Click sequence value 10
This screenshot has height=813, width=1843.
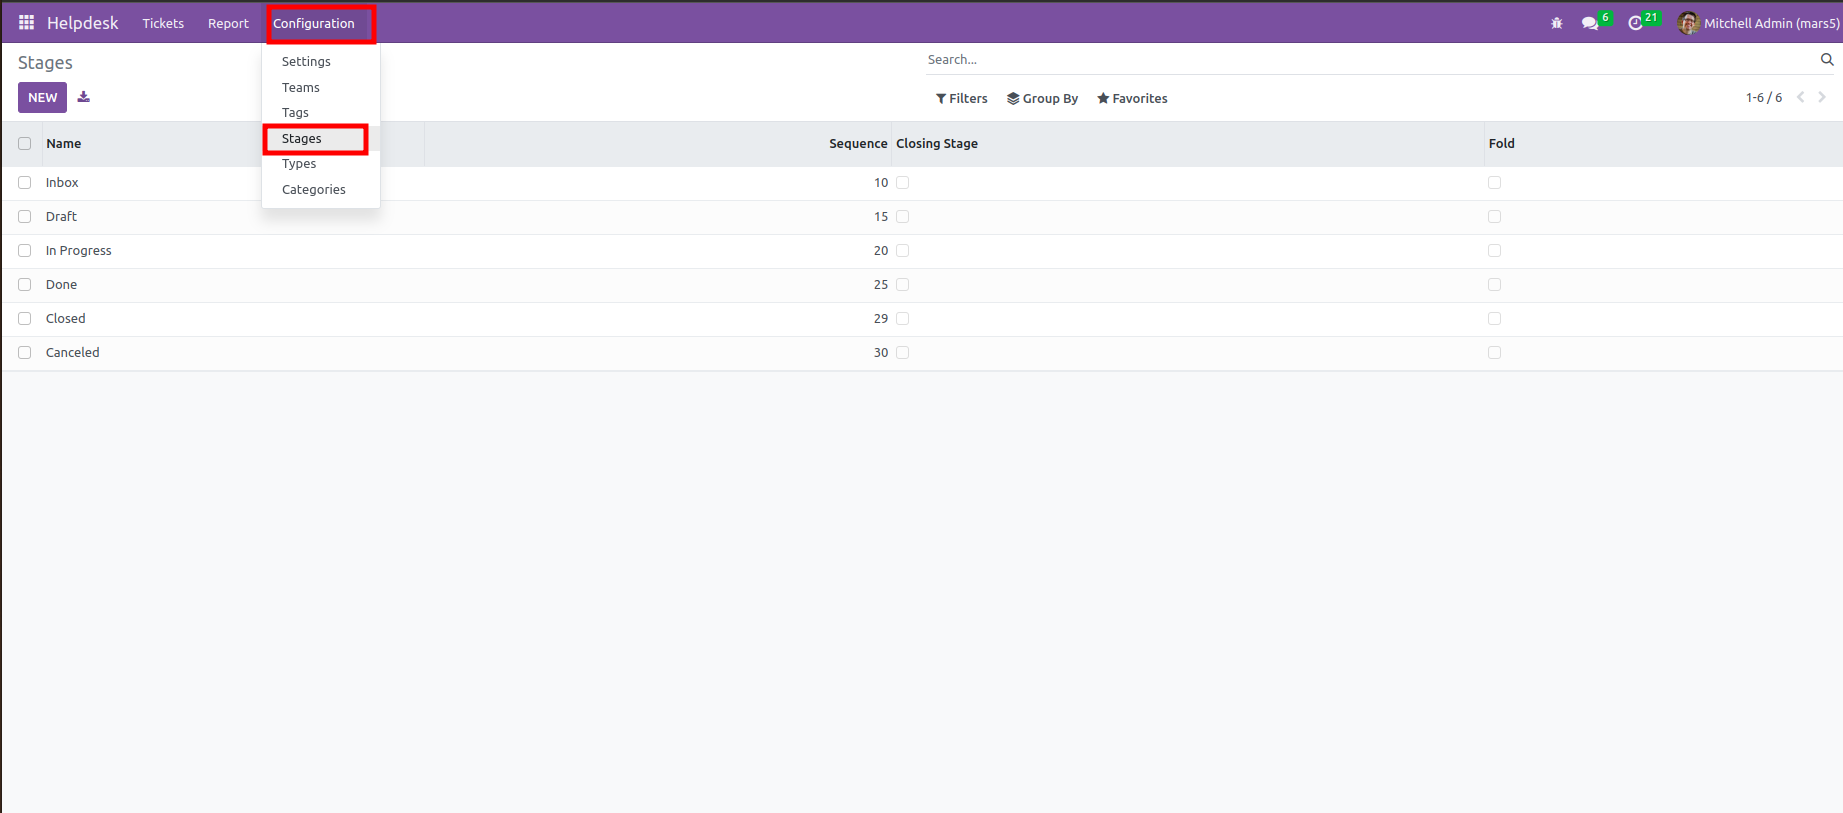[881, 183]
